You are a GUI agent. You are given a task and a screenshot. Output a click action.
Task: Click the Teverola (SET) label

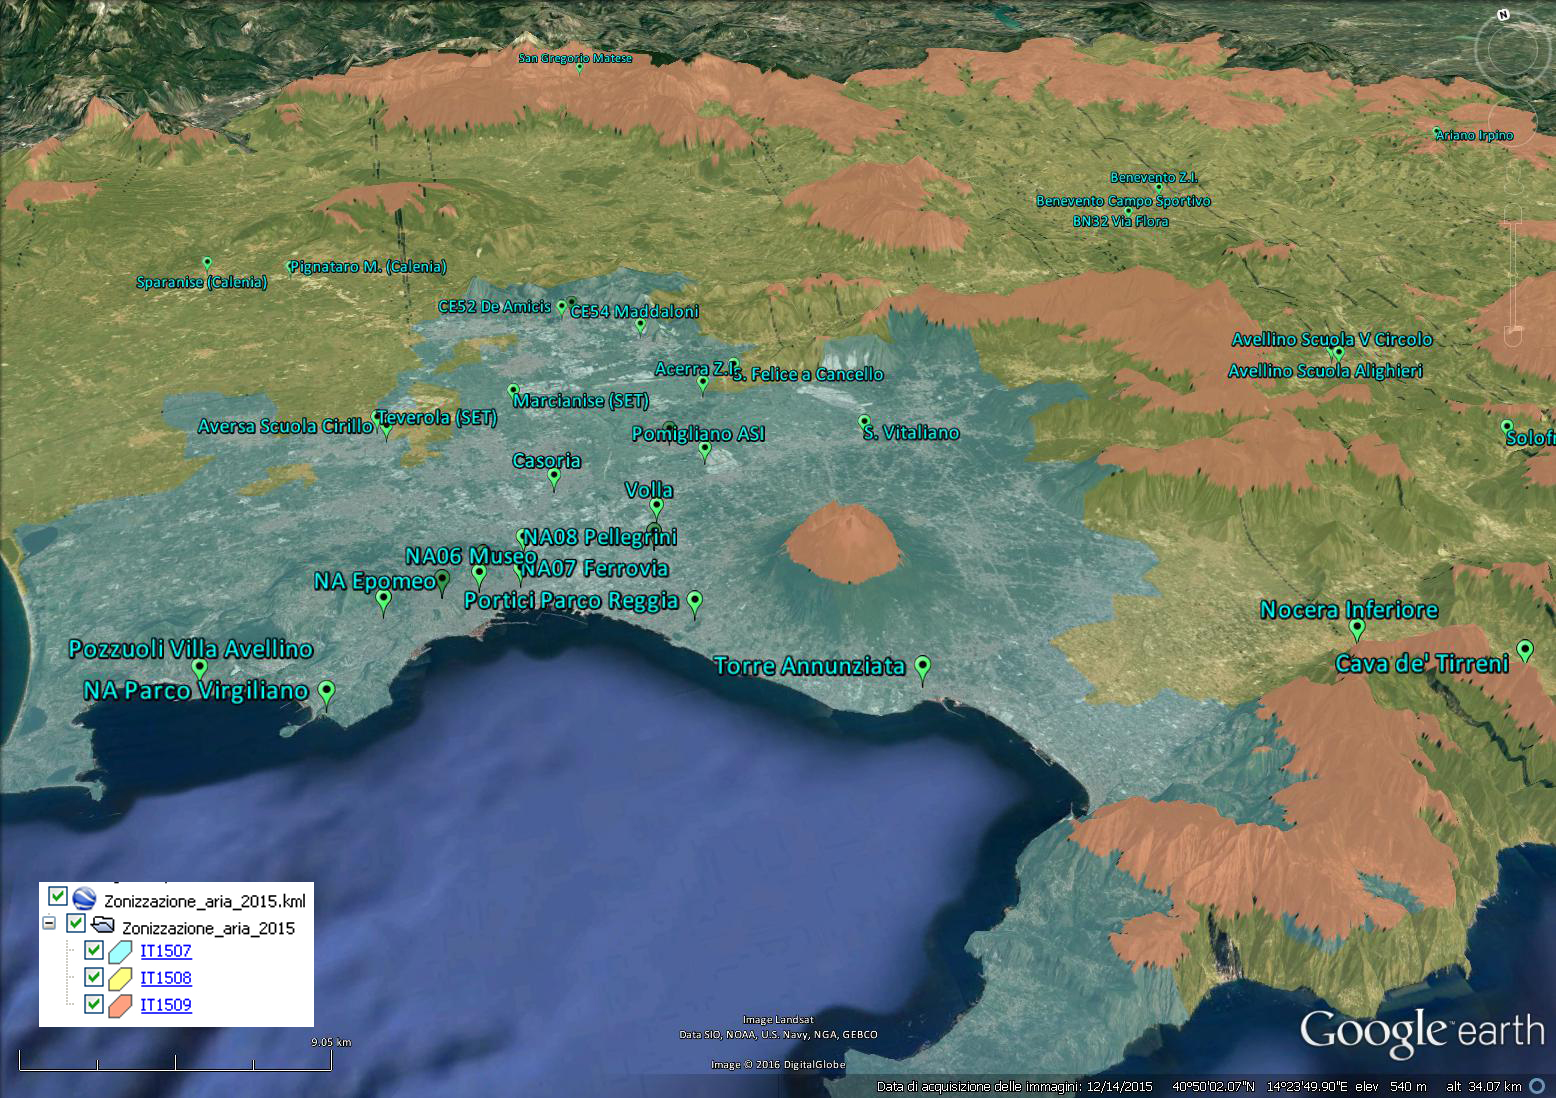(438, 417)
